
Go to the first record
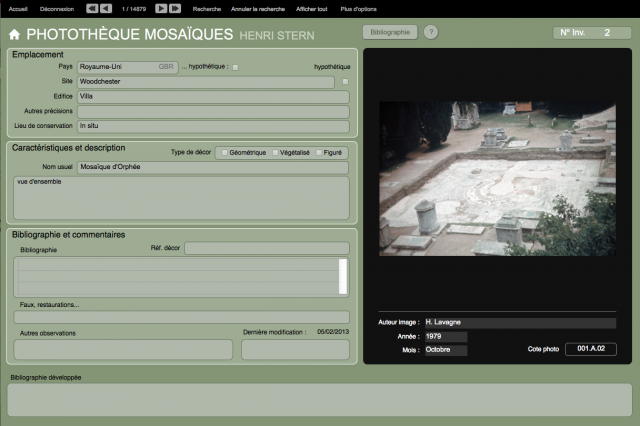click(92, 9)
